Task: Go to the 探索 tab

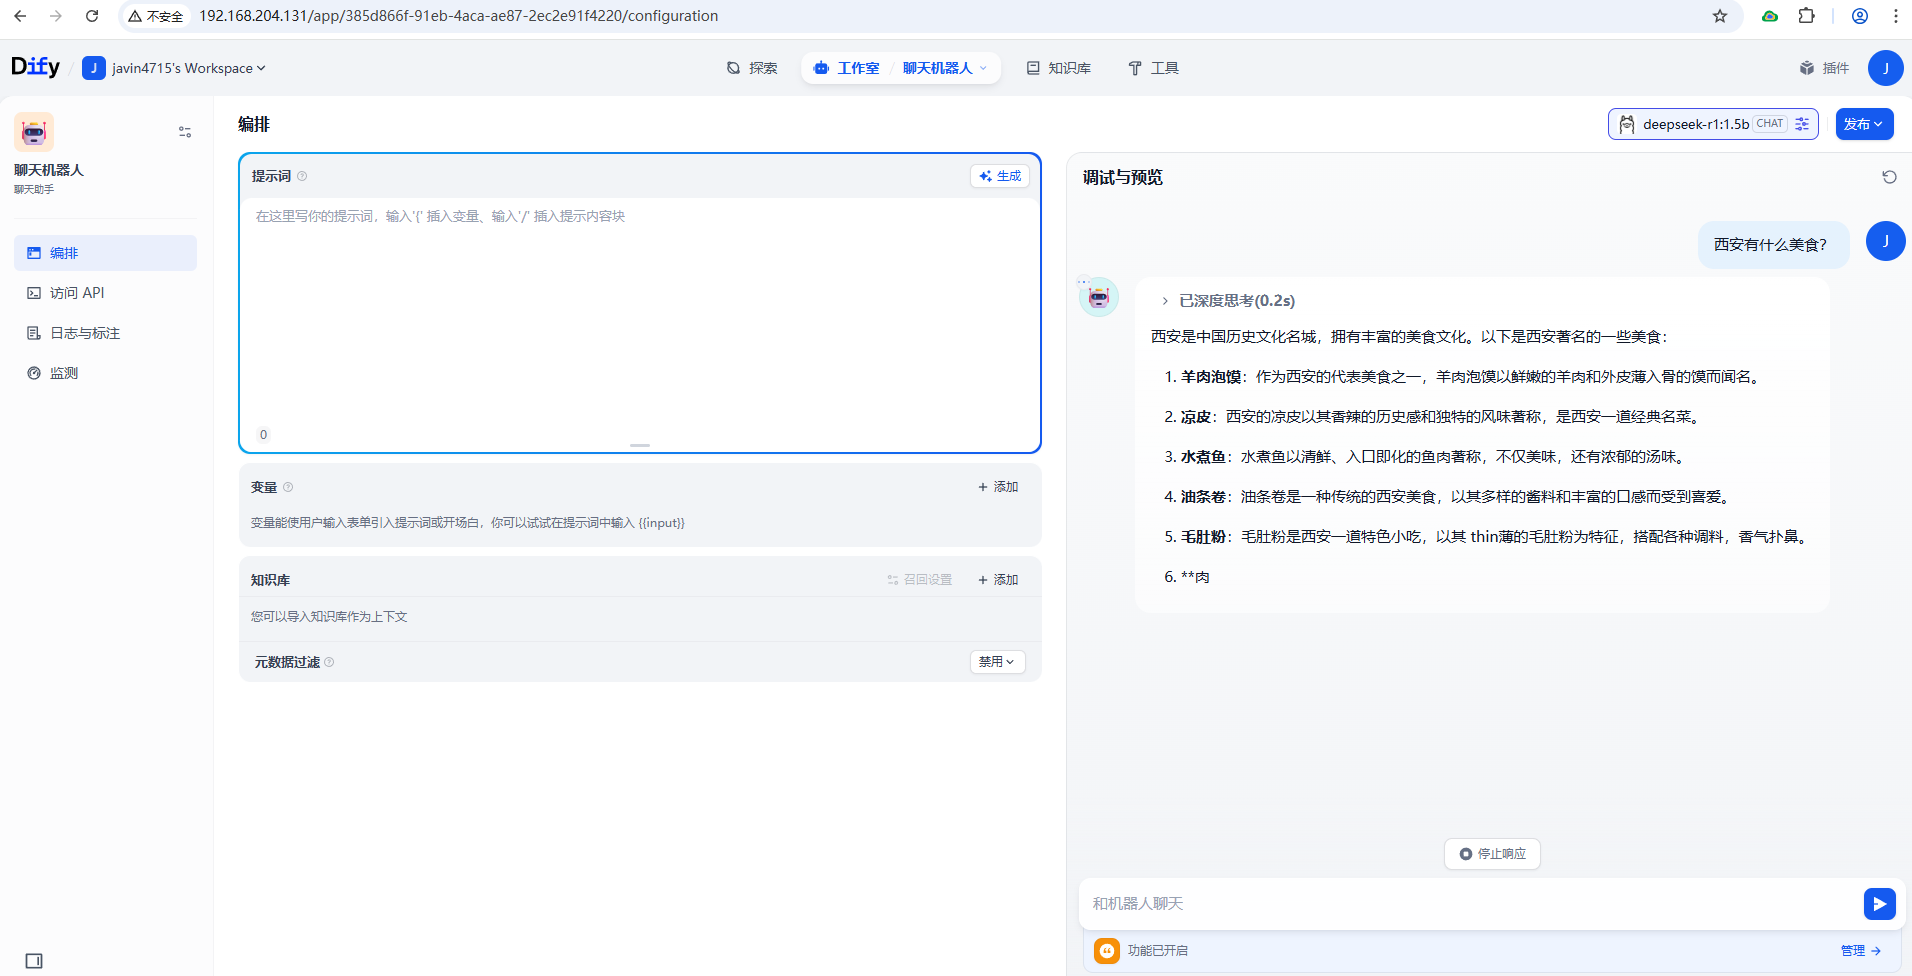Action: coord(752,68)
